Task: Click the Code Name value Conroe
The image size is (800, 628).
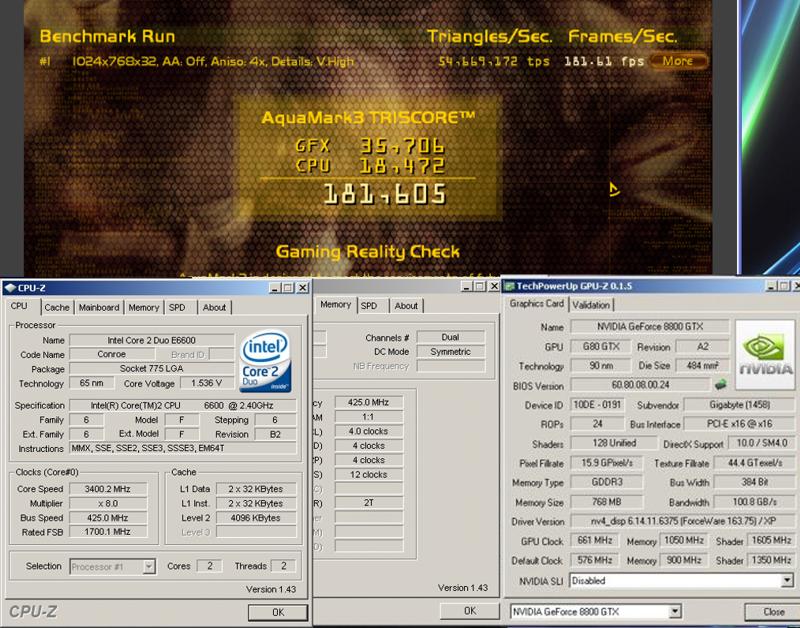Action: (x=112, y=354)
